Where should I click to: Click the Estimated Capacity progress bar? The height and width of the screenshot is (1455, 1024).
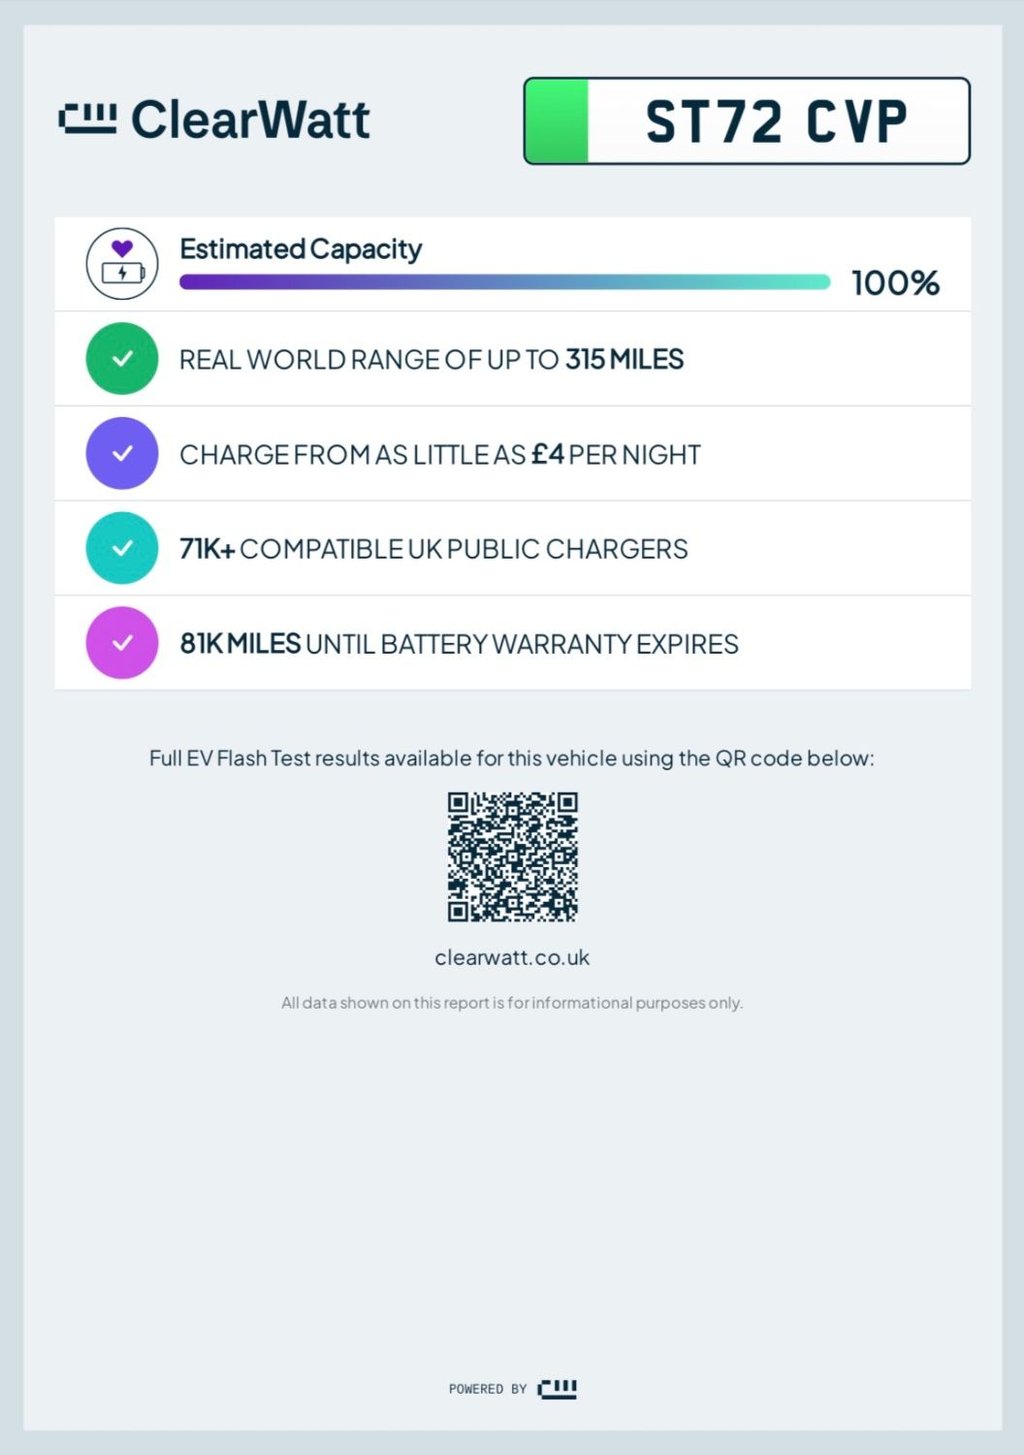[504, 282]
